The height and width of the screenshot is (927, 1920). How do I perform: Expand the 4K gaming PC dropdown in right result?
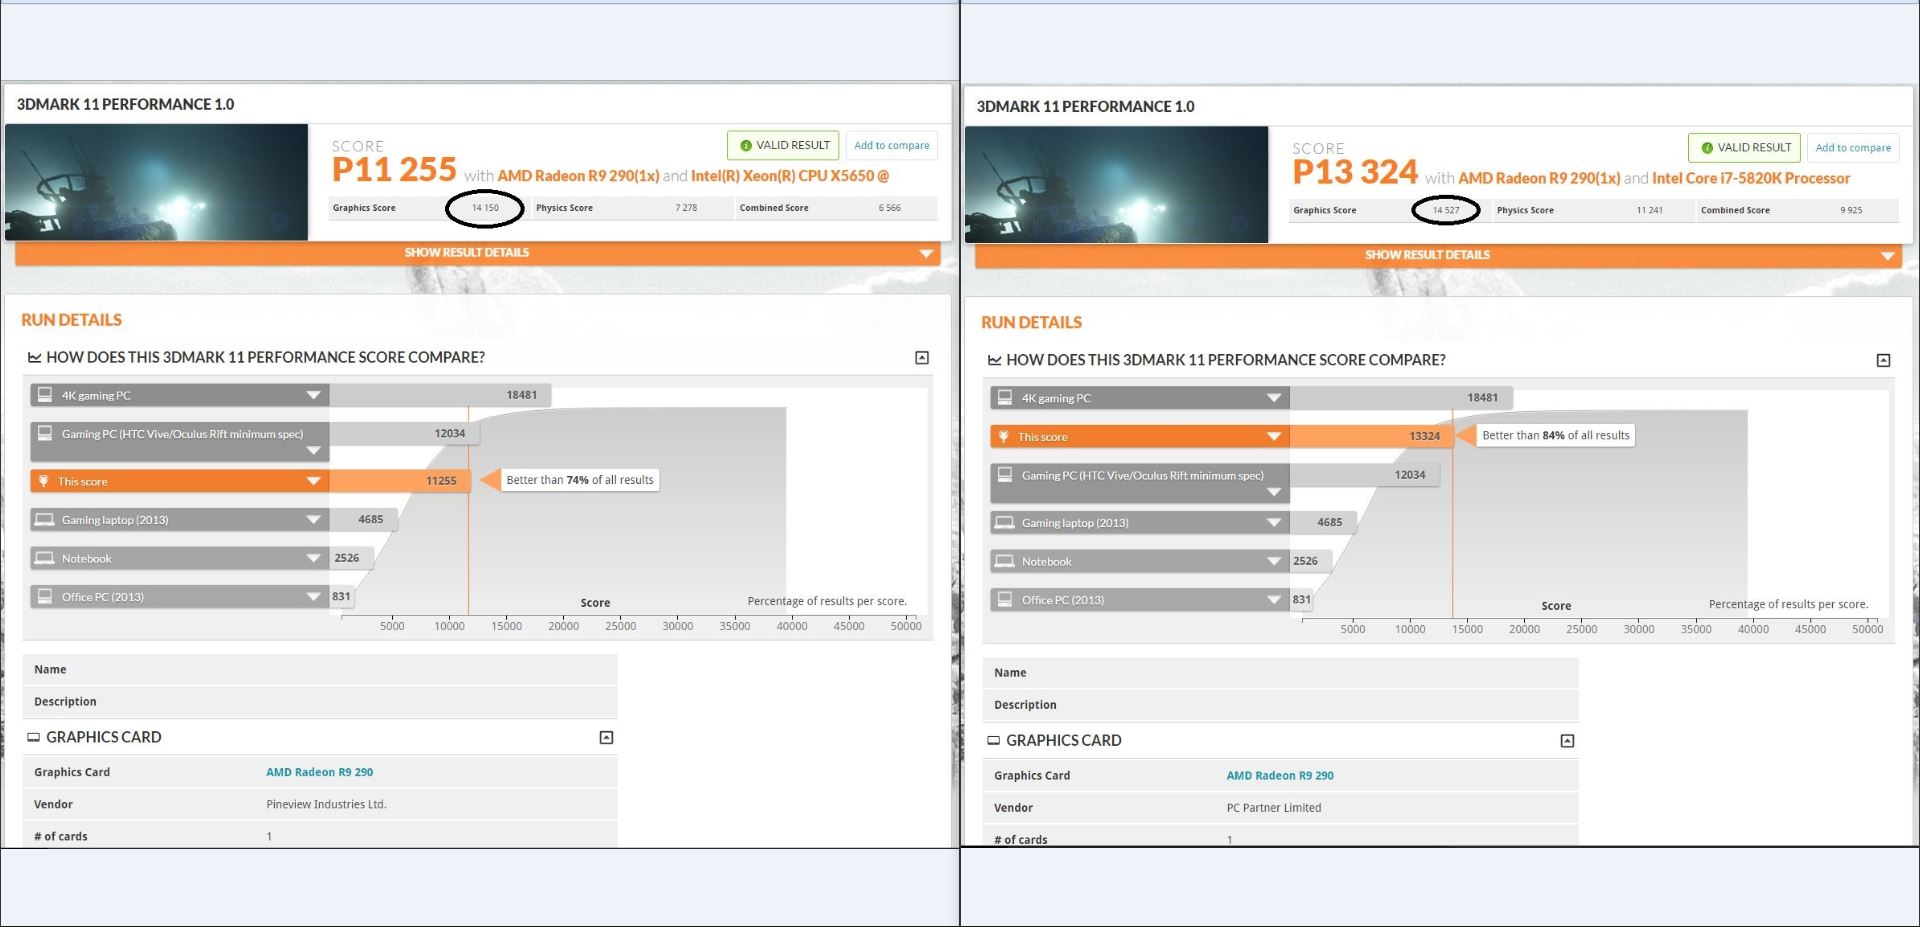[x=1274, y=398]
